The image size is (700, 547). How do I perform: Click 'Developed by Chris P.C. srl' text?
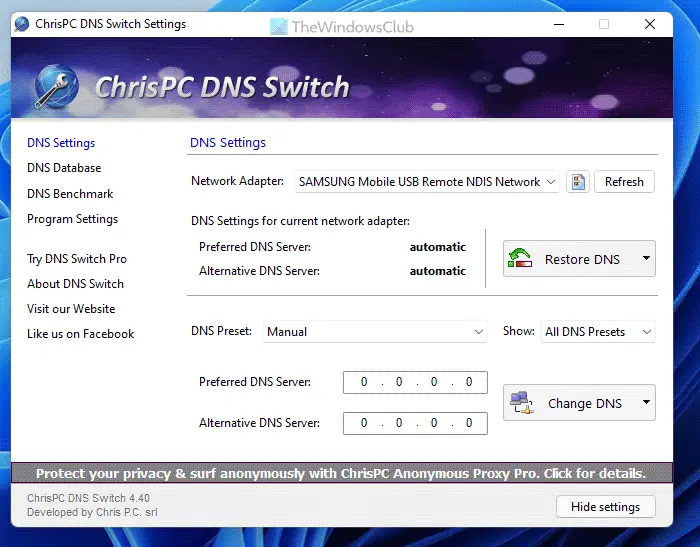coord(92,512)
